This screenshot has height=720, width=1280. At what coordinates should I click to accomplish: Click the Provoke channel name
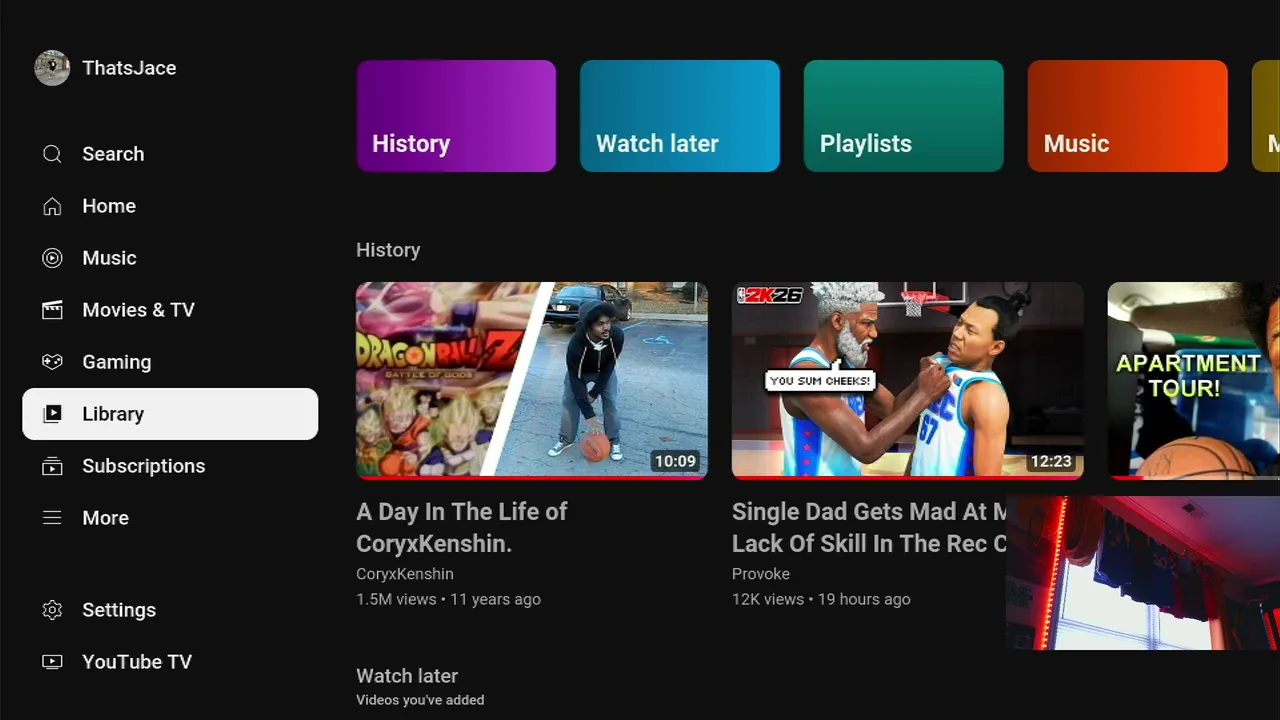click(761, 574)
